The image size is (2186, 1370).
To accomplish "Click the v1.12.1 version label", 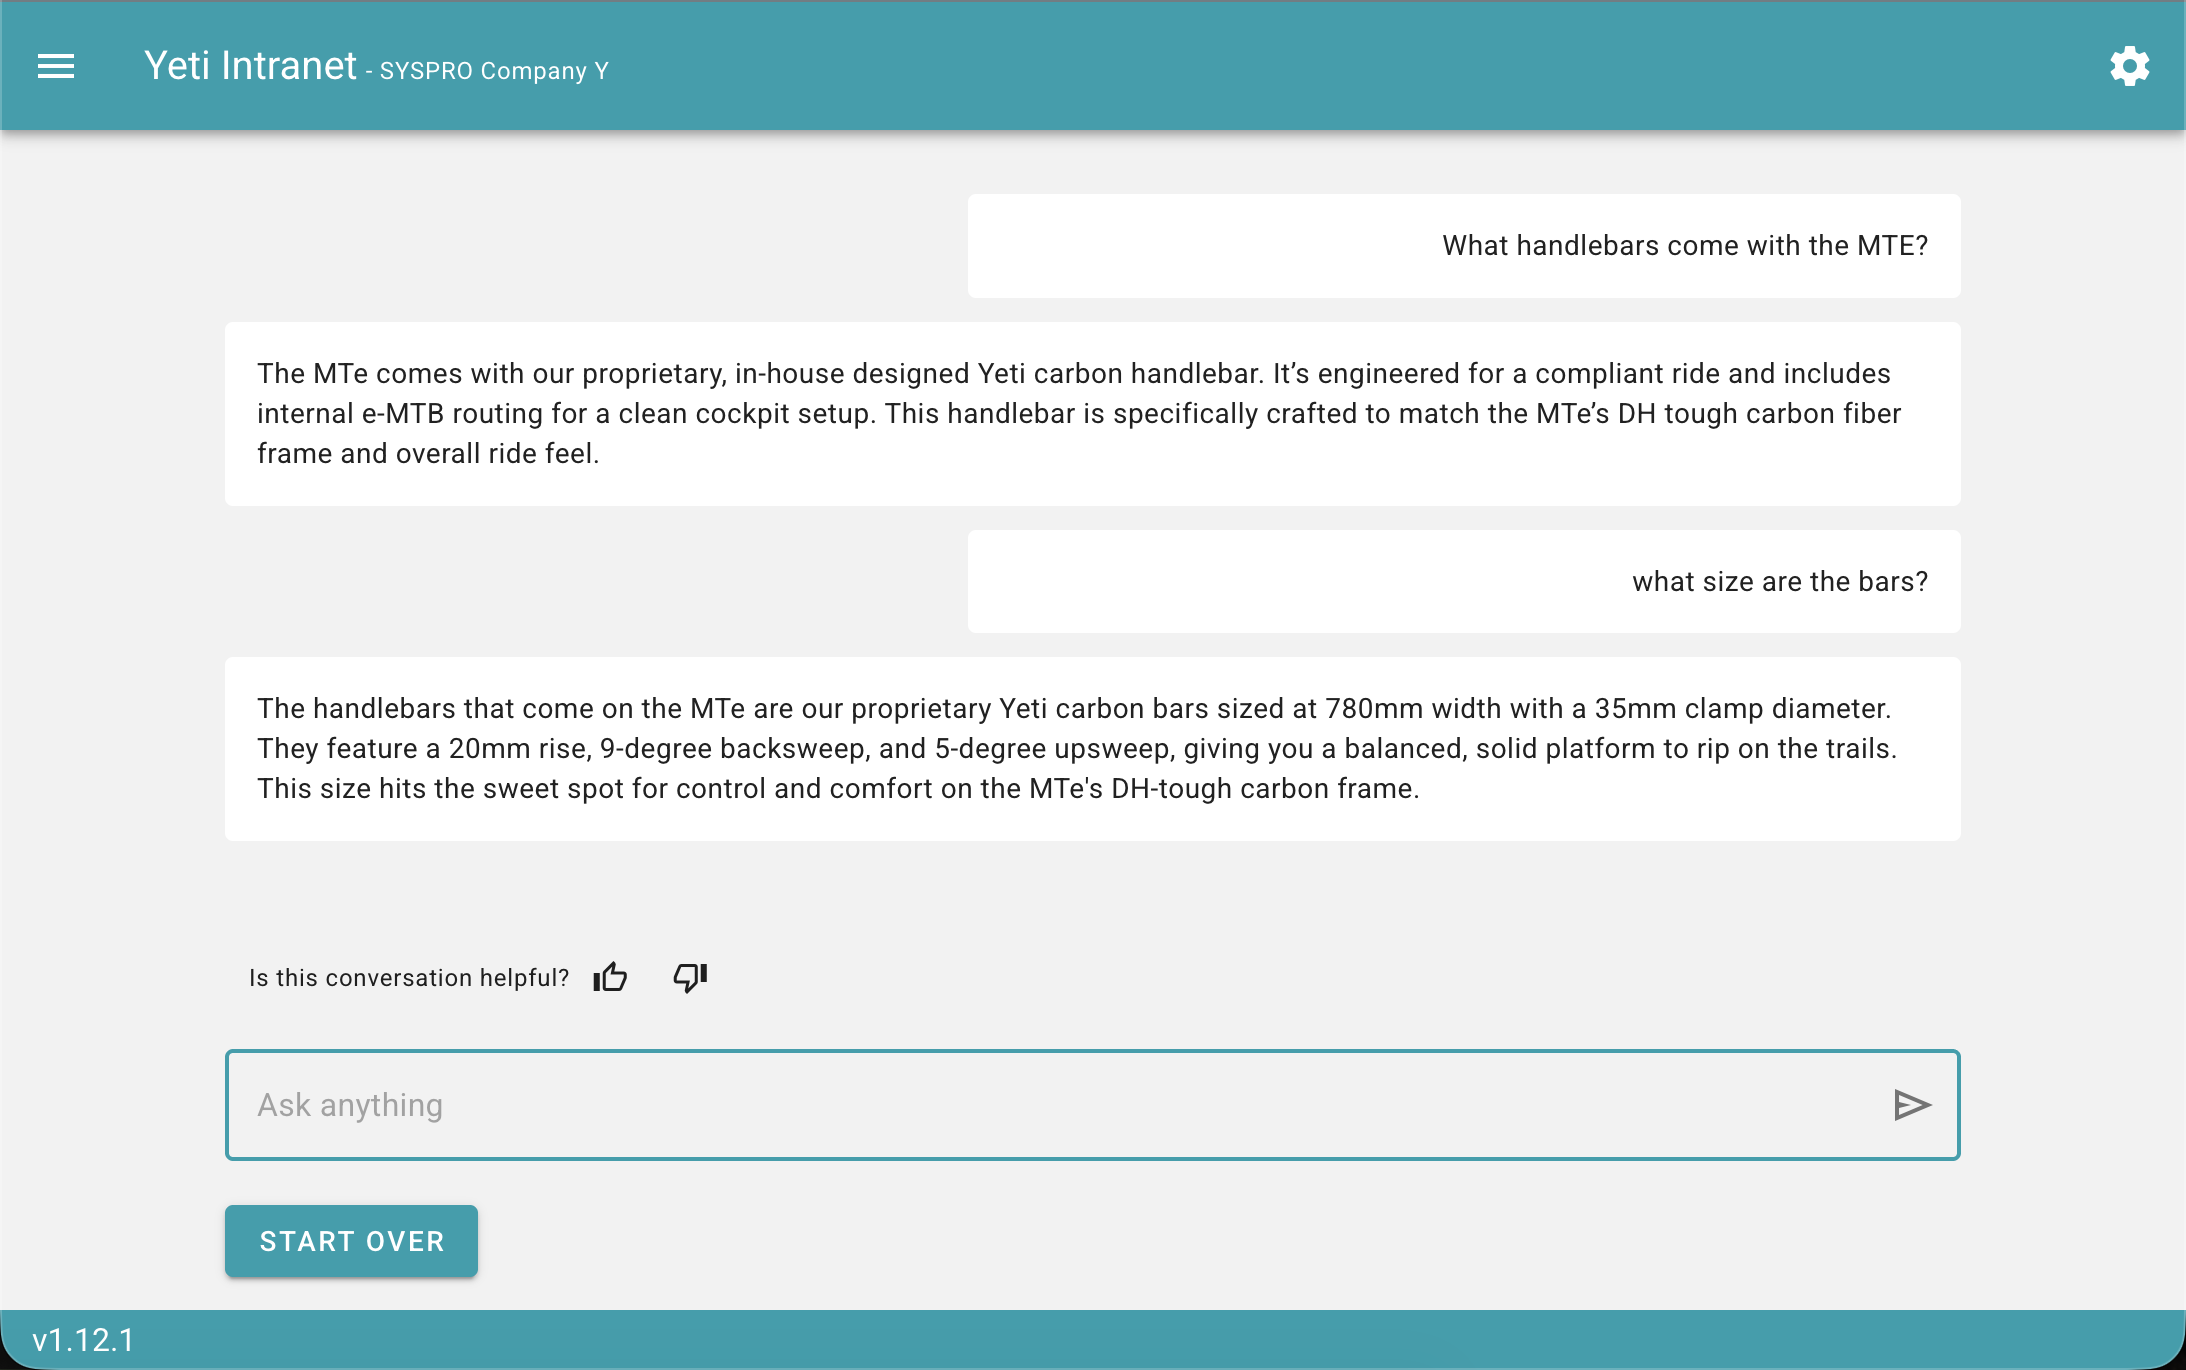I will [83, 1340].
